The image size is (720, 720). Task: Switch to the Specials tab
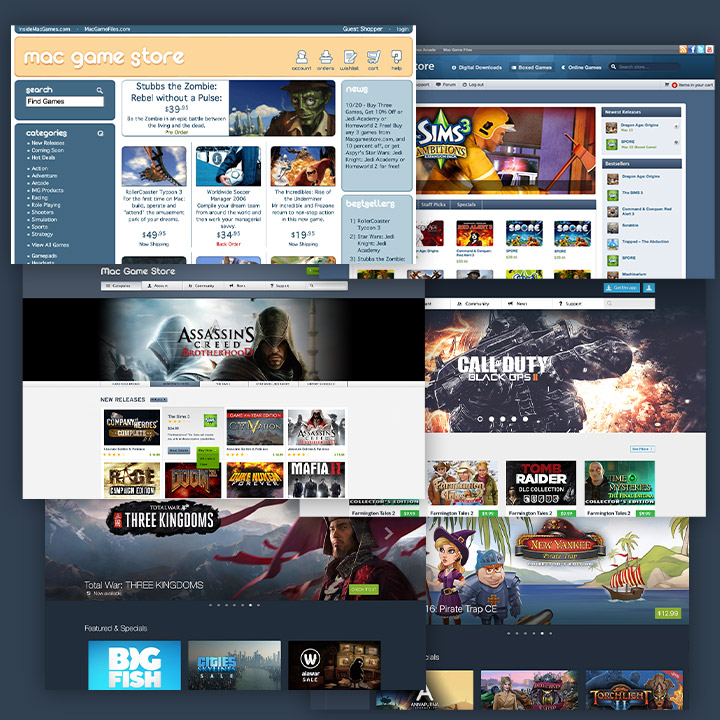468,203
